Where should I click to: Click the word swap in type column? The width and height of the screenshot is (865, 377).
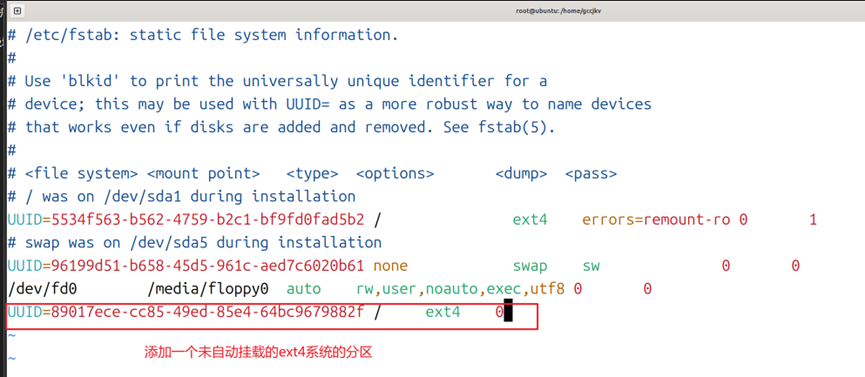(530, 267)
